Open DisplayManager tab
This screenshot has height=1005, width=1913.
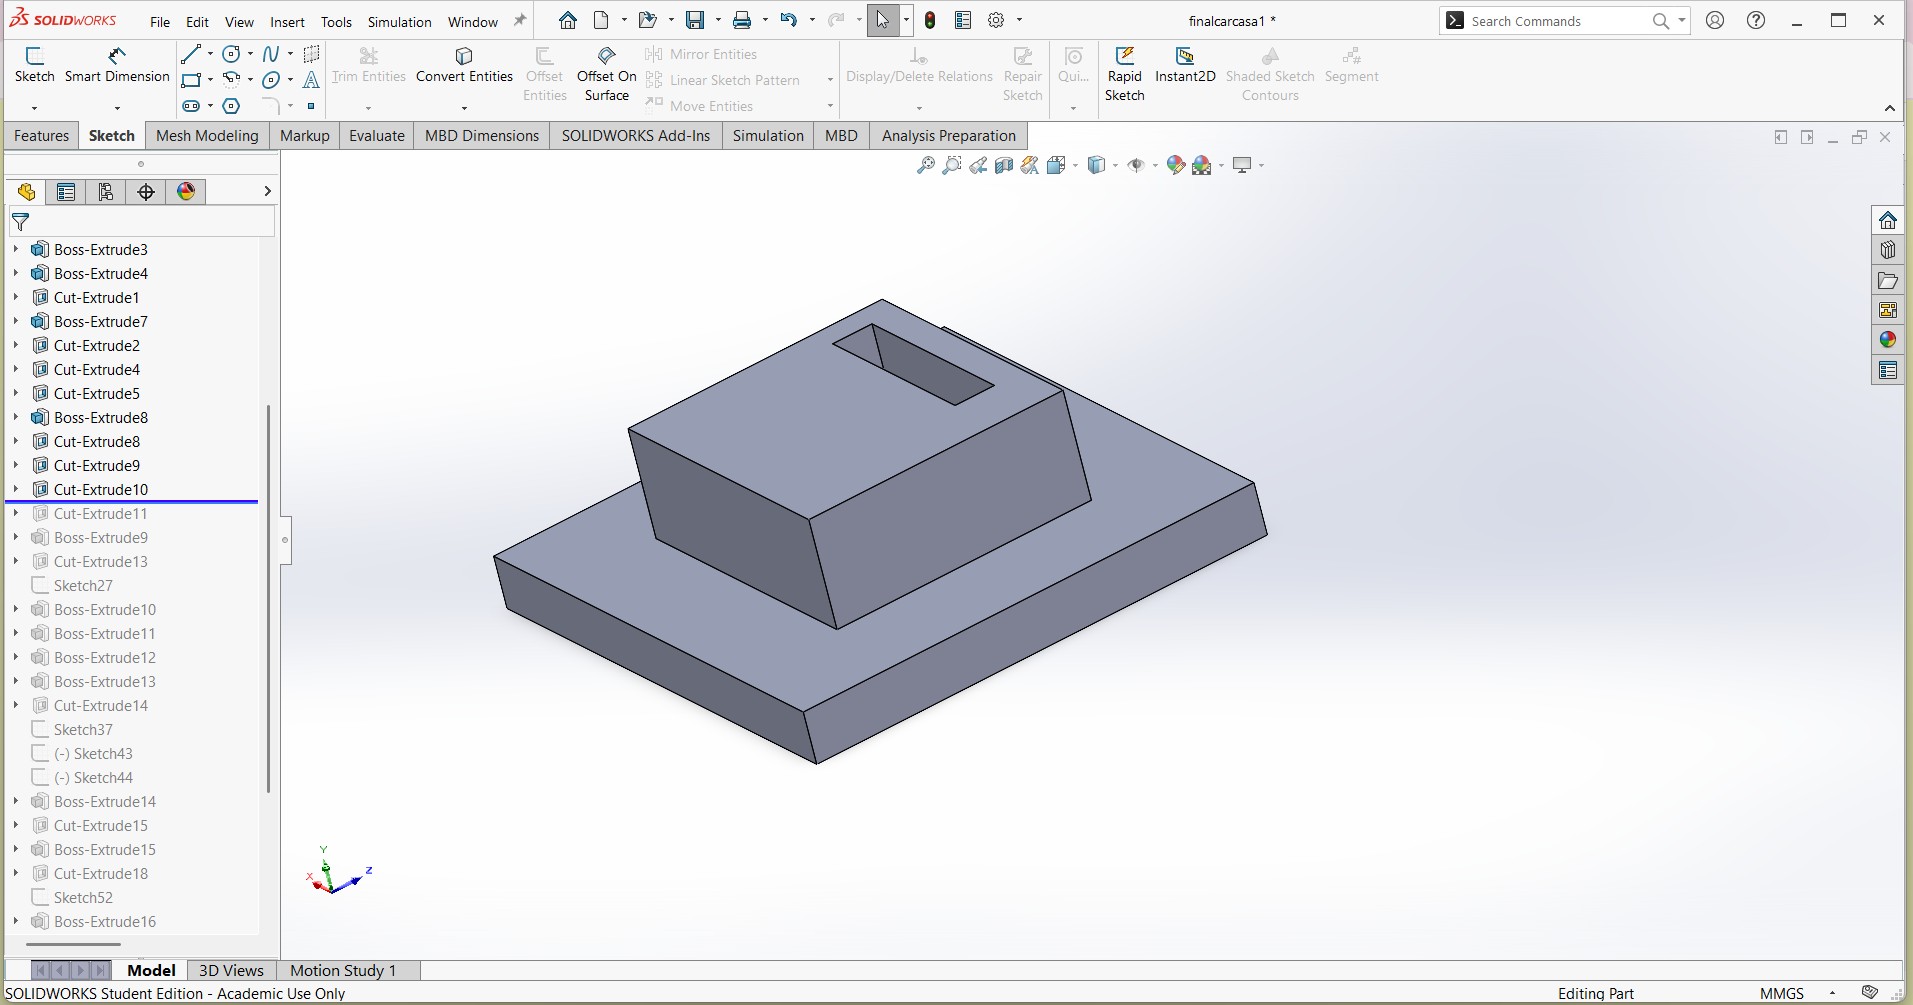tap(186, 192)
